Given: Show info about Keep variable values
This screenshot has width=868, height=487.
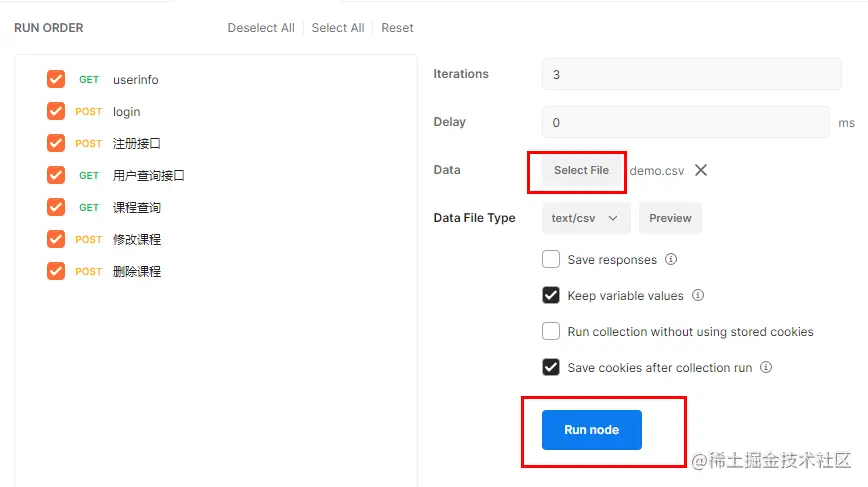Looking at the screenshot, I should tap(698, 296).
